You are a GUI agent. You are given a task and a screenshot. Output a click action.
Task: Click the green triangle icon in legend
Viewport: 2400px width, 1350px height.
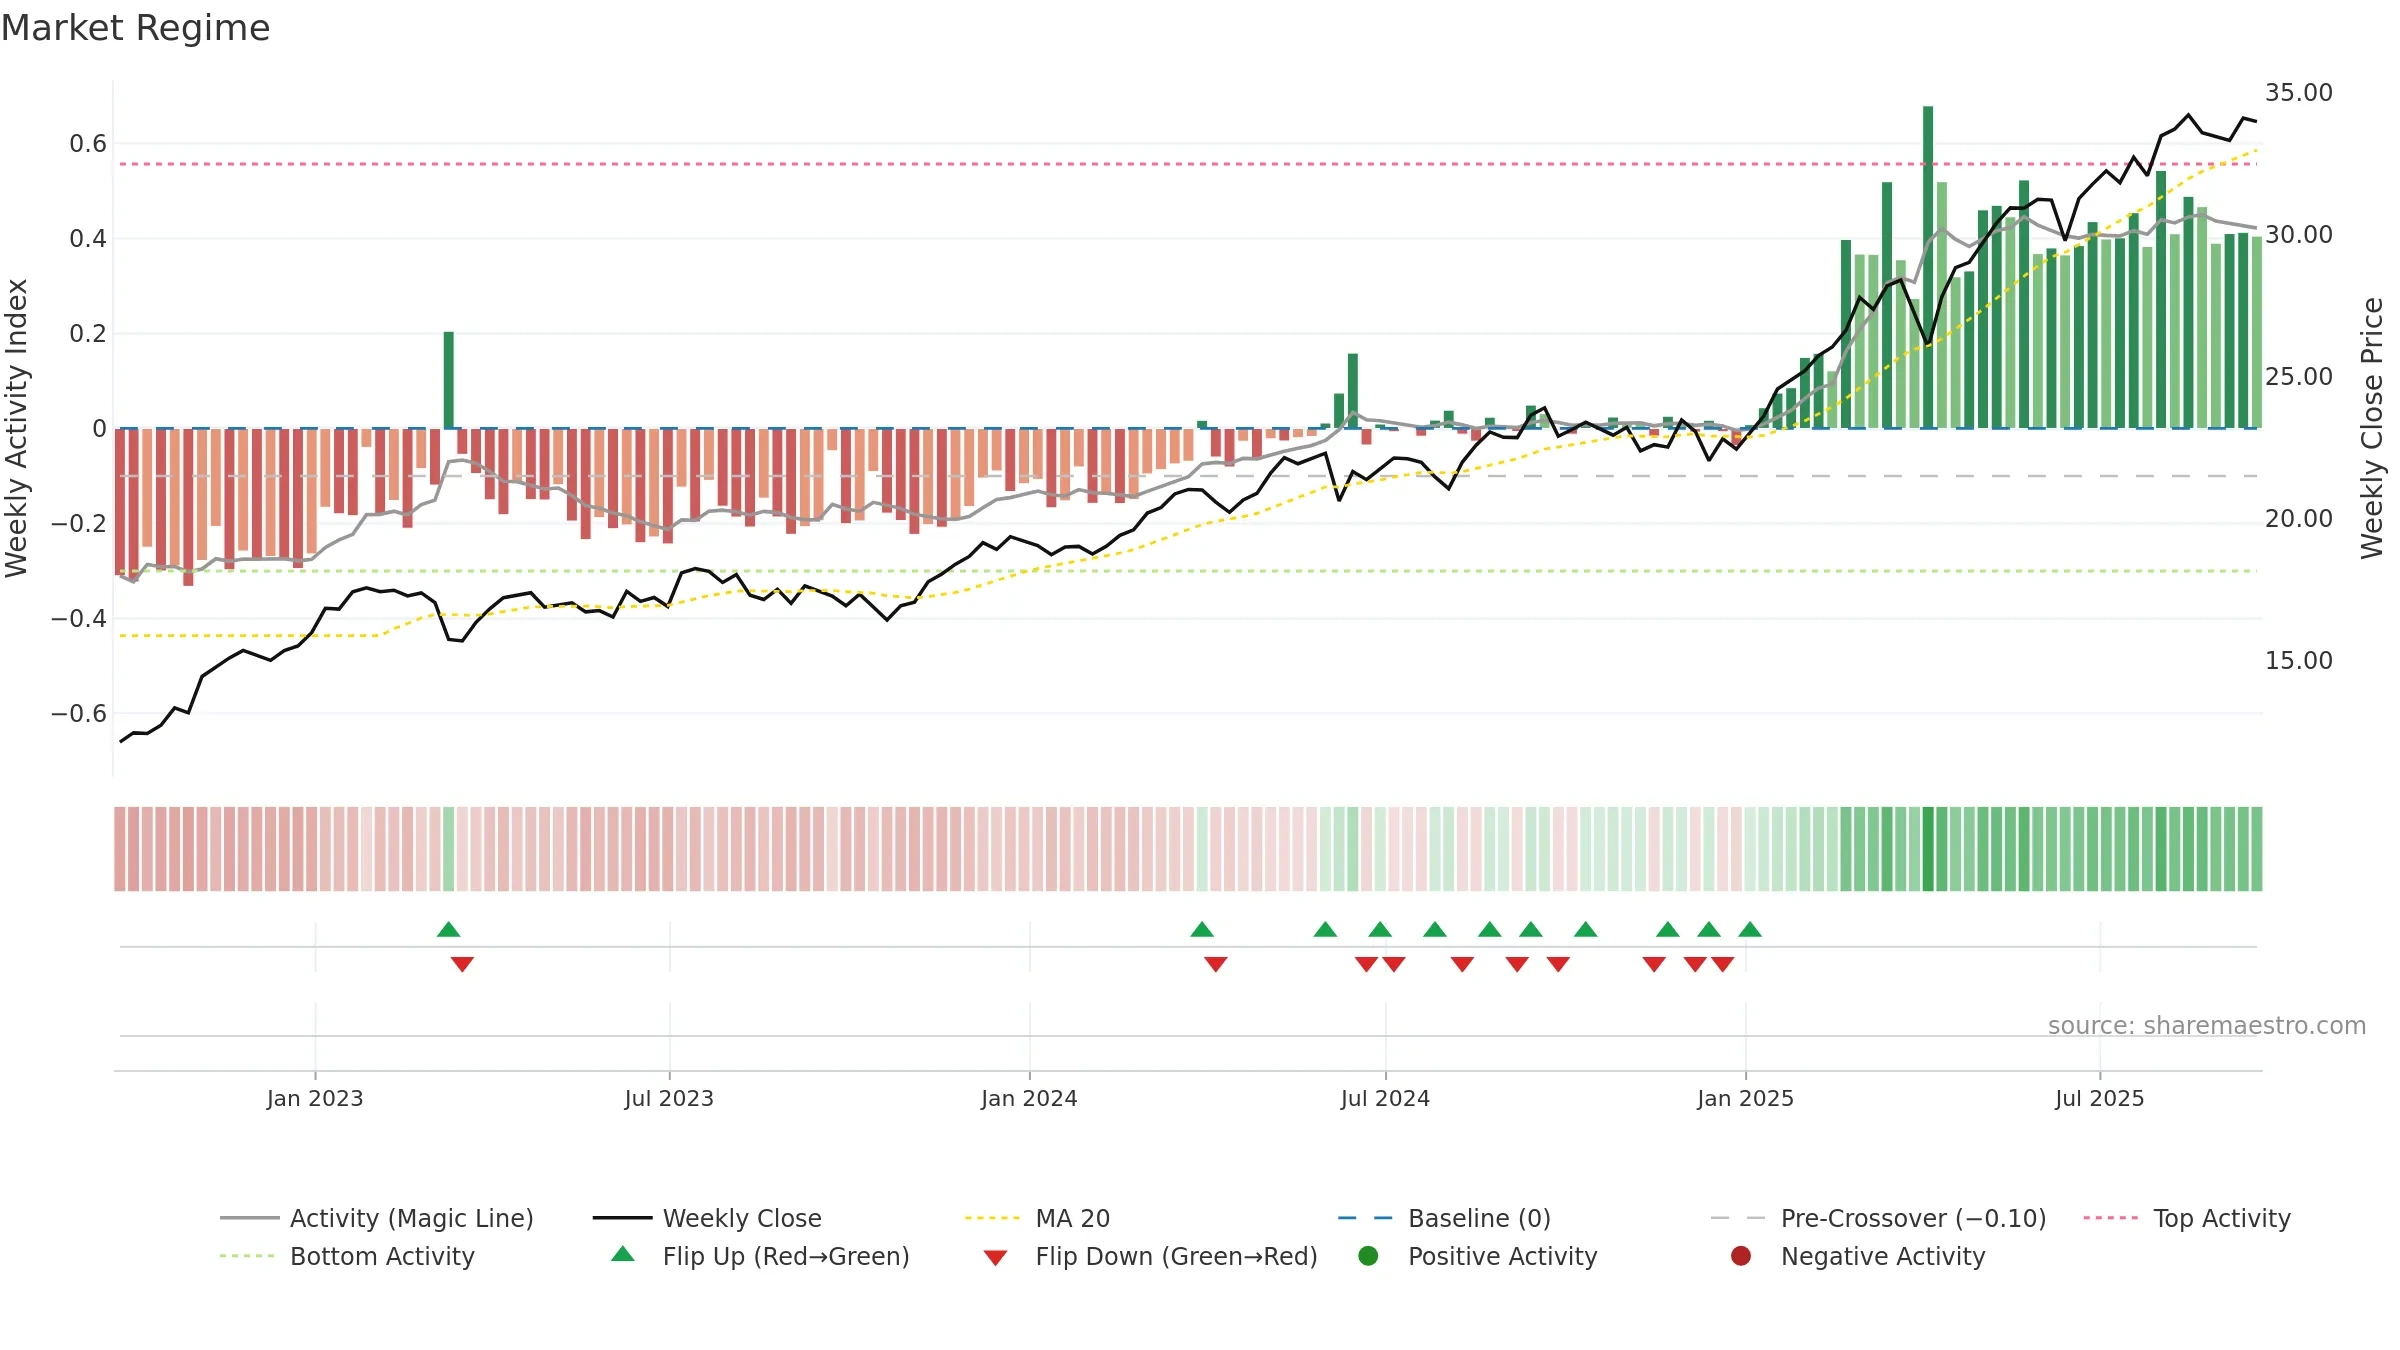pos(622,1254)
